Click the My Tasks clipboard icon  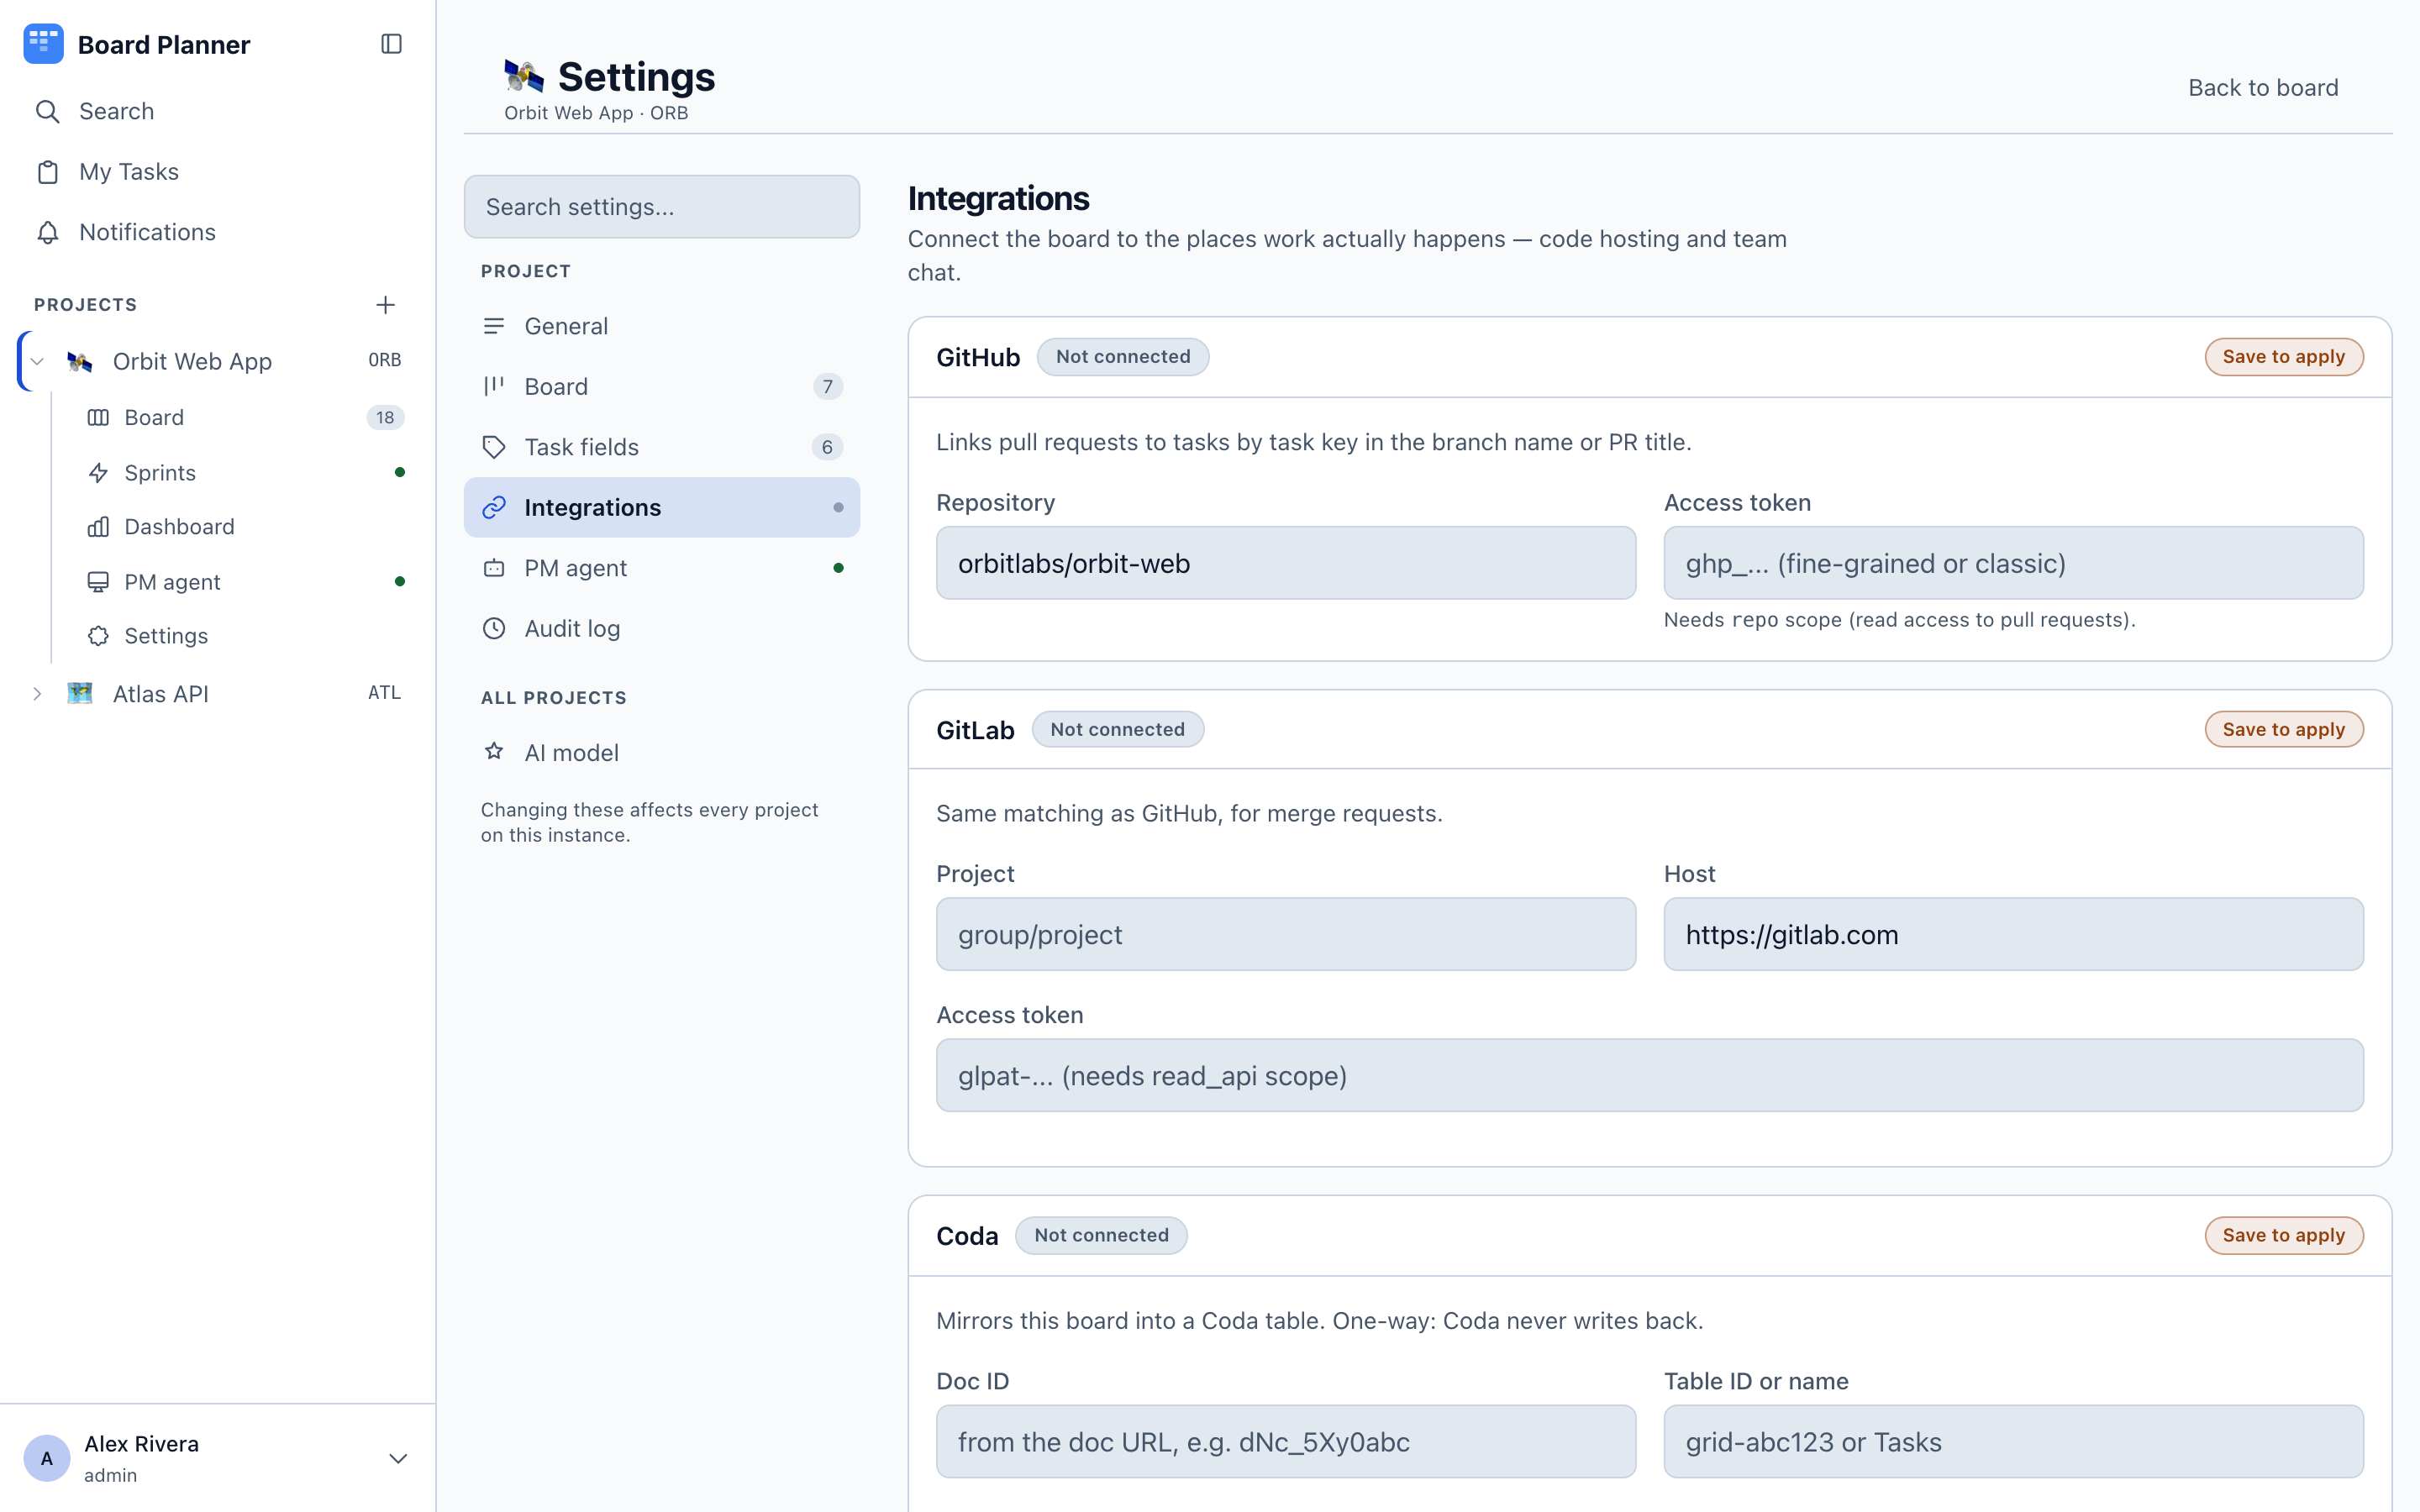pyautogui.click(x=47, y=172)
